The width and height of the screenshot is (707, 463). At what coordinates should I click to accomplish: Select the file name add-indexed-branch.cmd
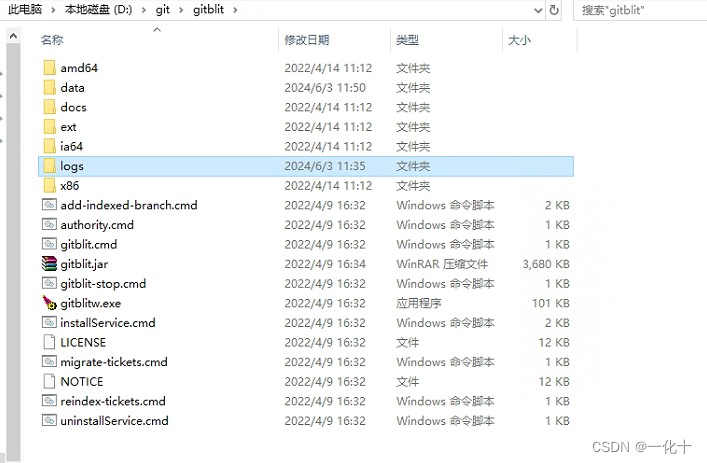click(x=129, y=205)
